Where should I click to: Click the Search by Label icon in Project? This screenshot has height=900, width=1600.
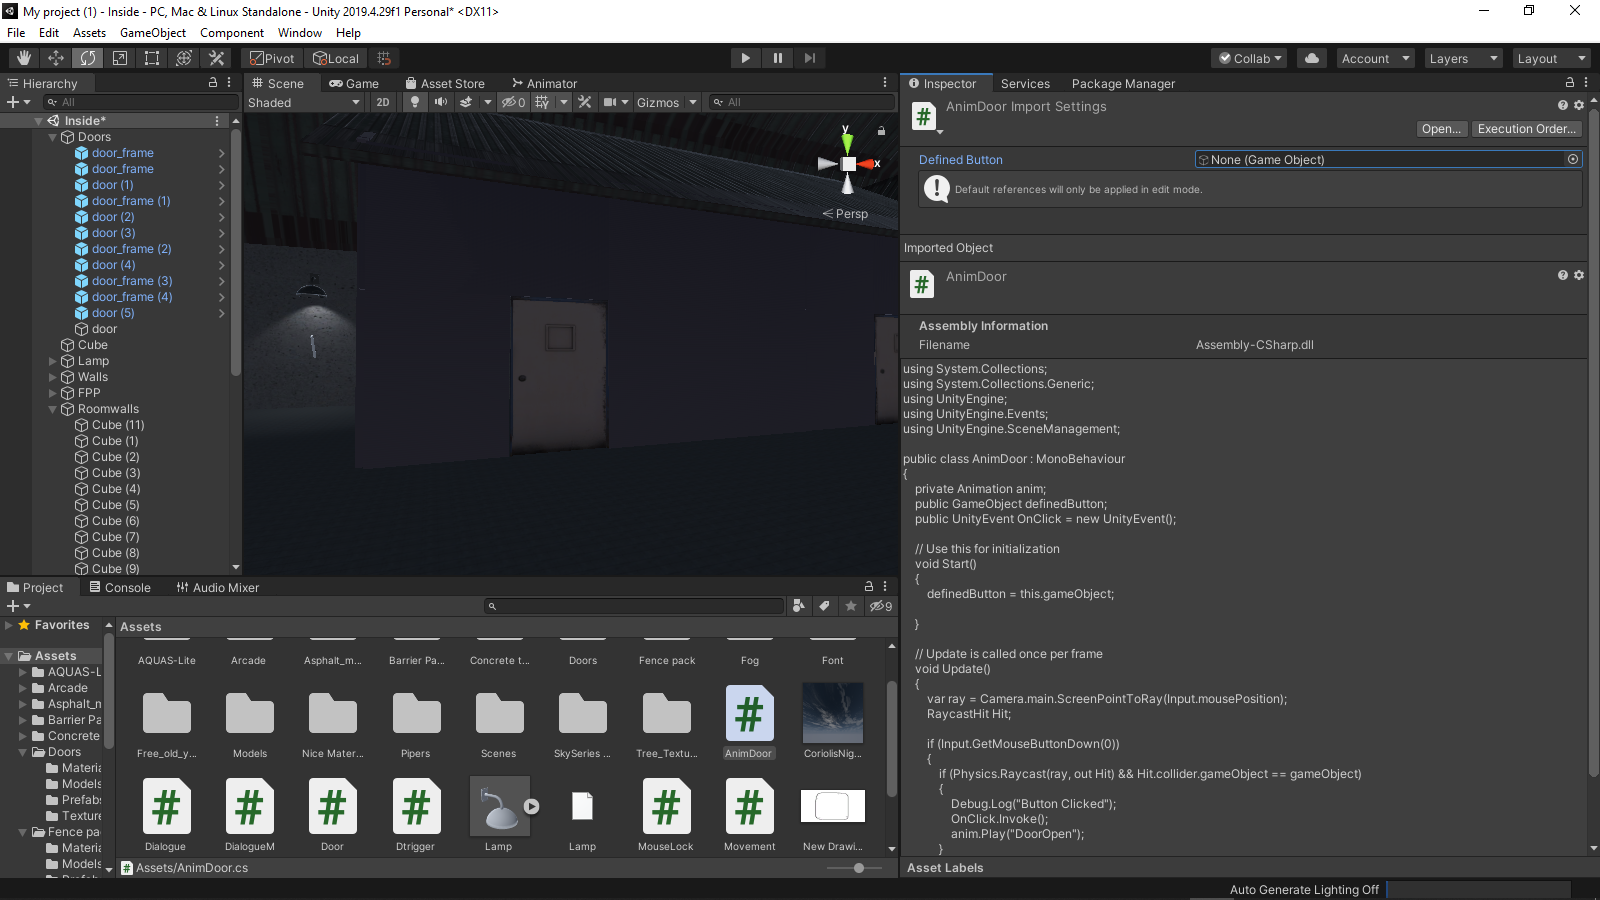tap(824, 605)
